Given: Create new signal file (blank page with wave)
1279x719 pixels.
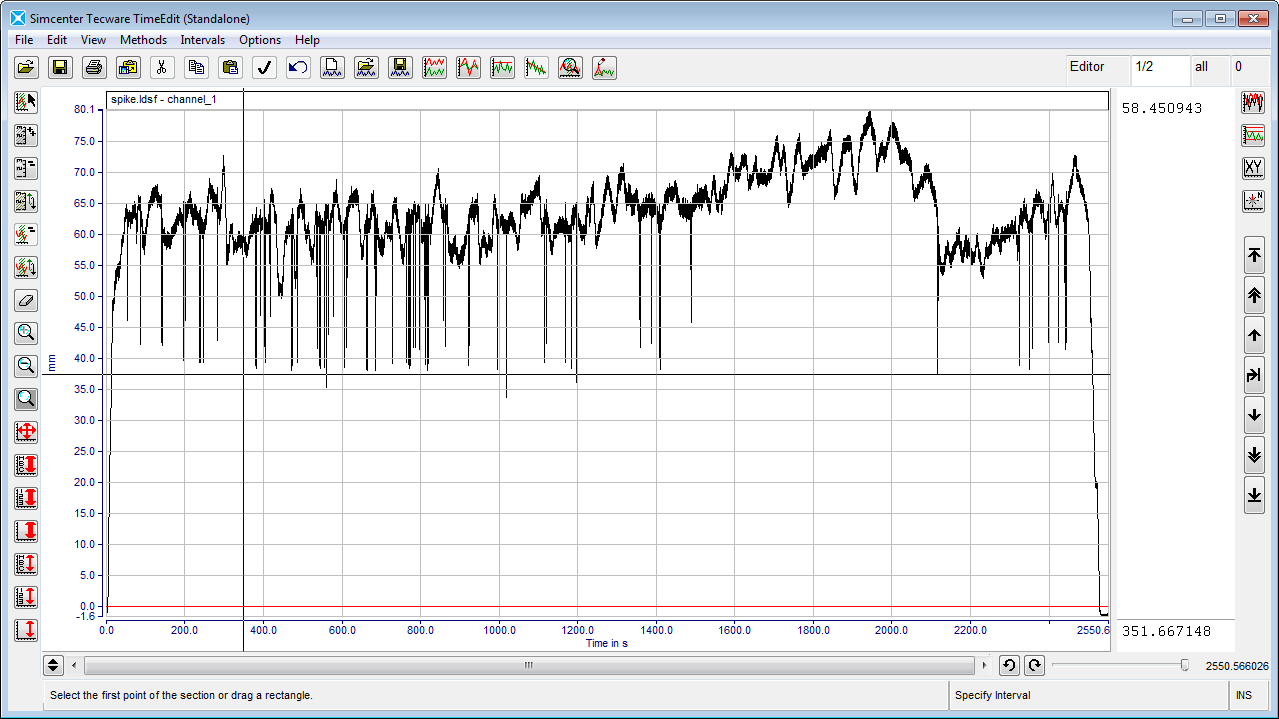Looking at the screenshot, I should [x=332, y=67].
